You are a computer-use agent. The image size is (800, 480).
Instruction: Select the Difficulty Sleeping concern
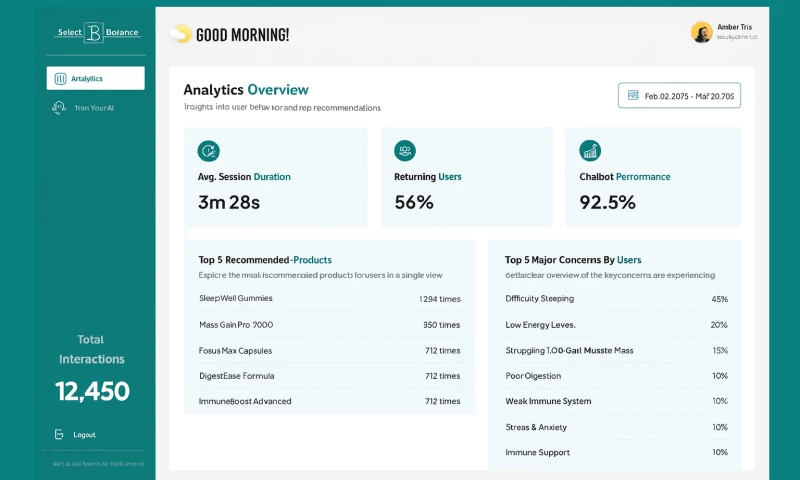click(x=617, y=298)
